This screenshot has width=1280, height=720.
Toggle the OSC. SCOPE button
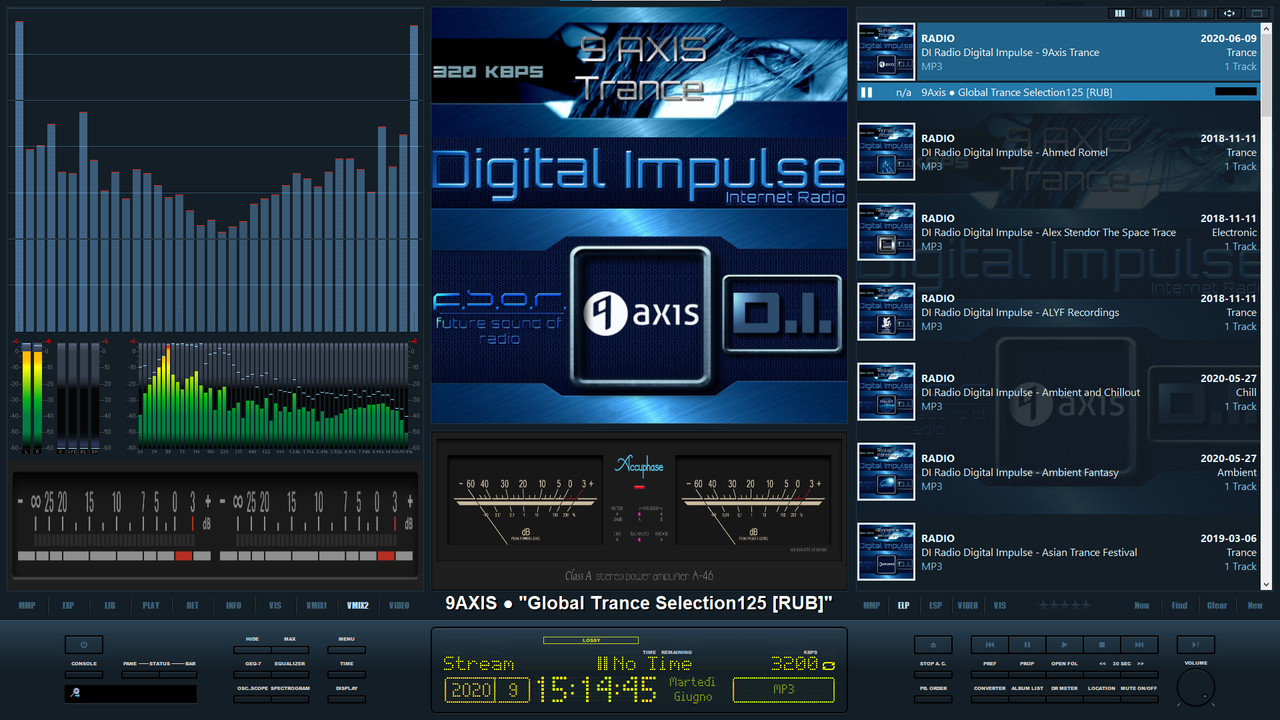coord(252,699)
